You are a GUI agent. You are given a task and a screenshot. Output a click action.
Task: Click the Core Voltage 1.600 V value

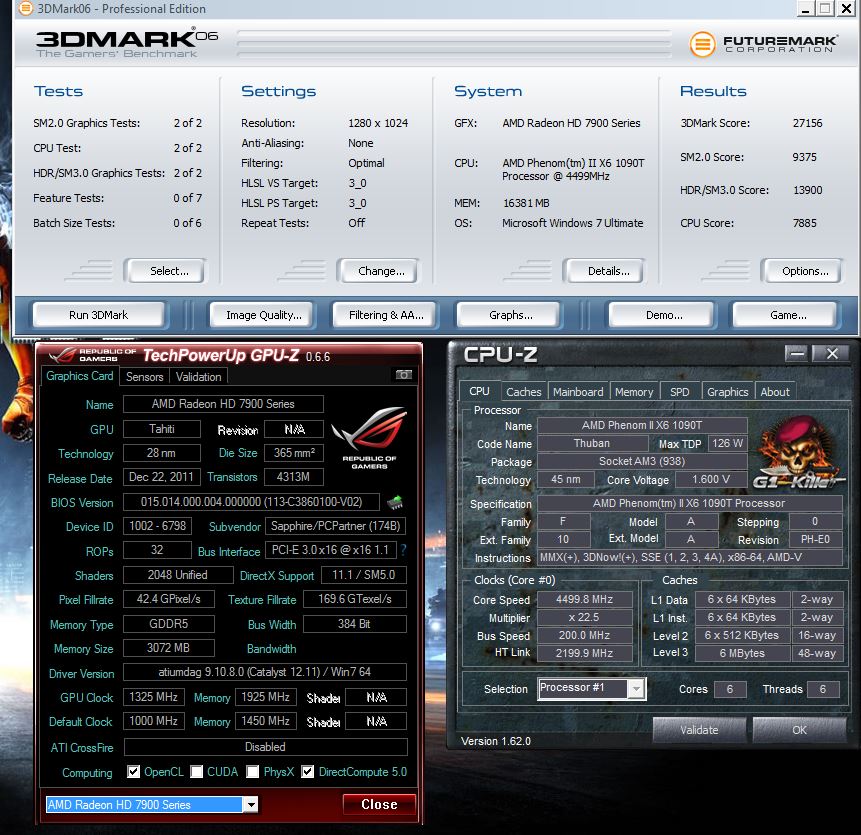tap(711, 479)
